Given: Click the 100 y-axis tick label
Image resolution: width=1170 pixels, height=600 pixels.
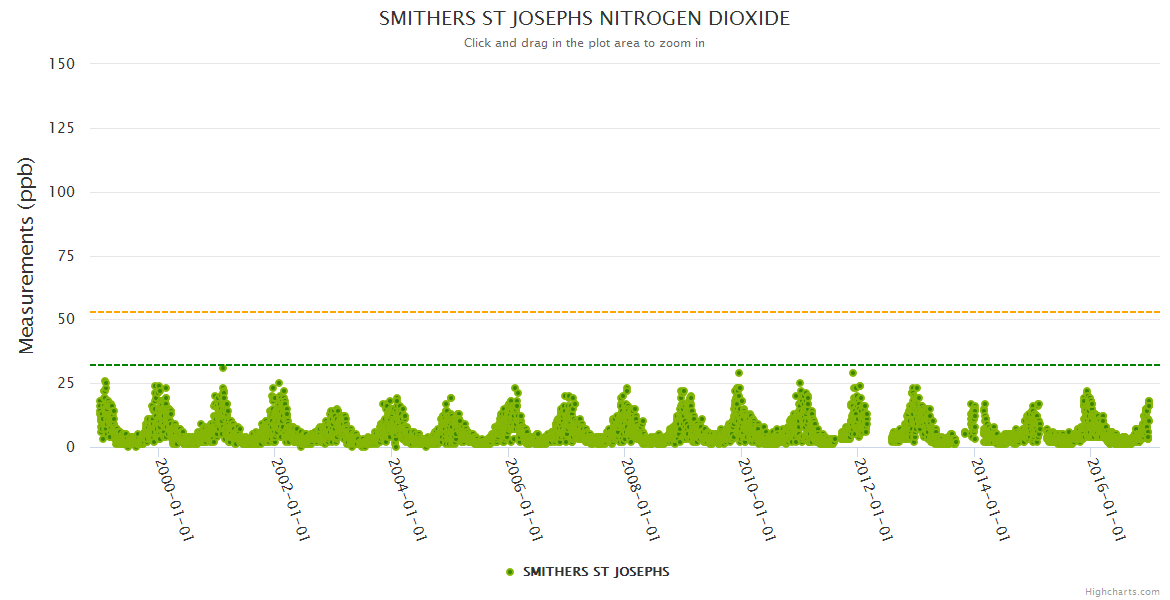Looking at the screenshot, I should click(61, 192).
